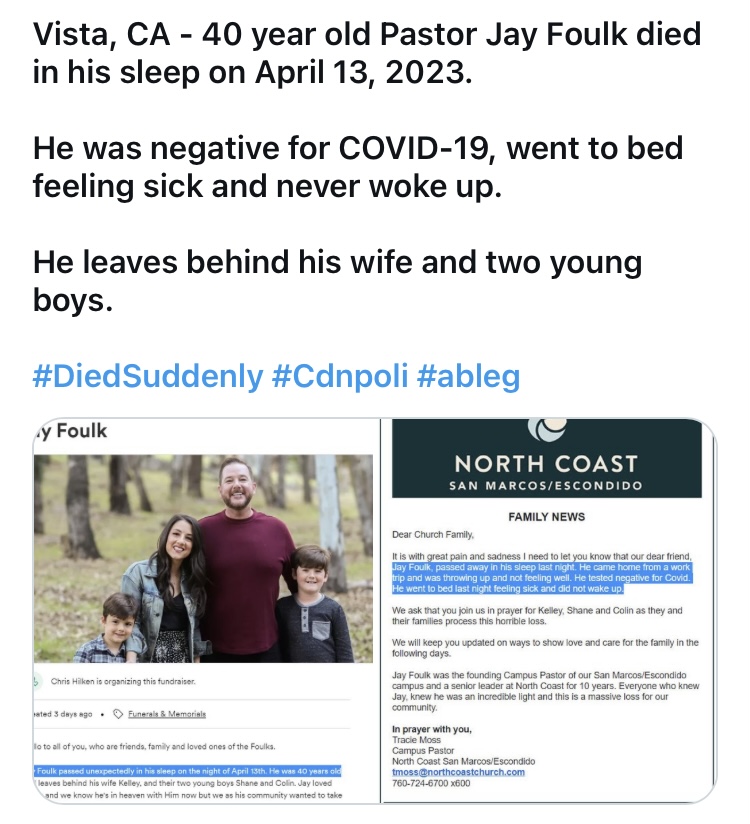Click the tweet line about his wife and boys
The height and width of the screenshot is (824, 750).
pyautogui.click(x=337, y=281)
